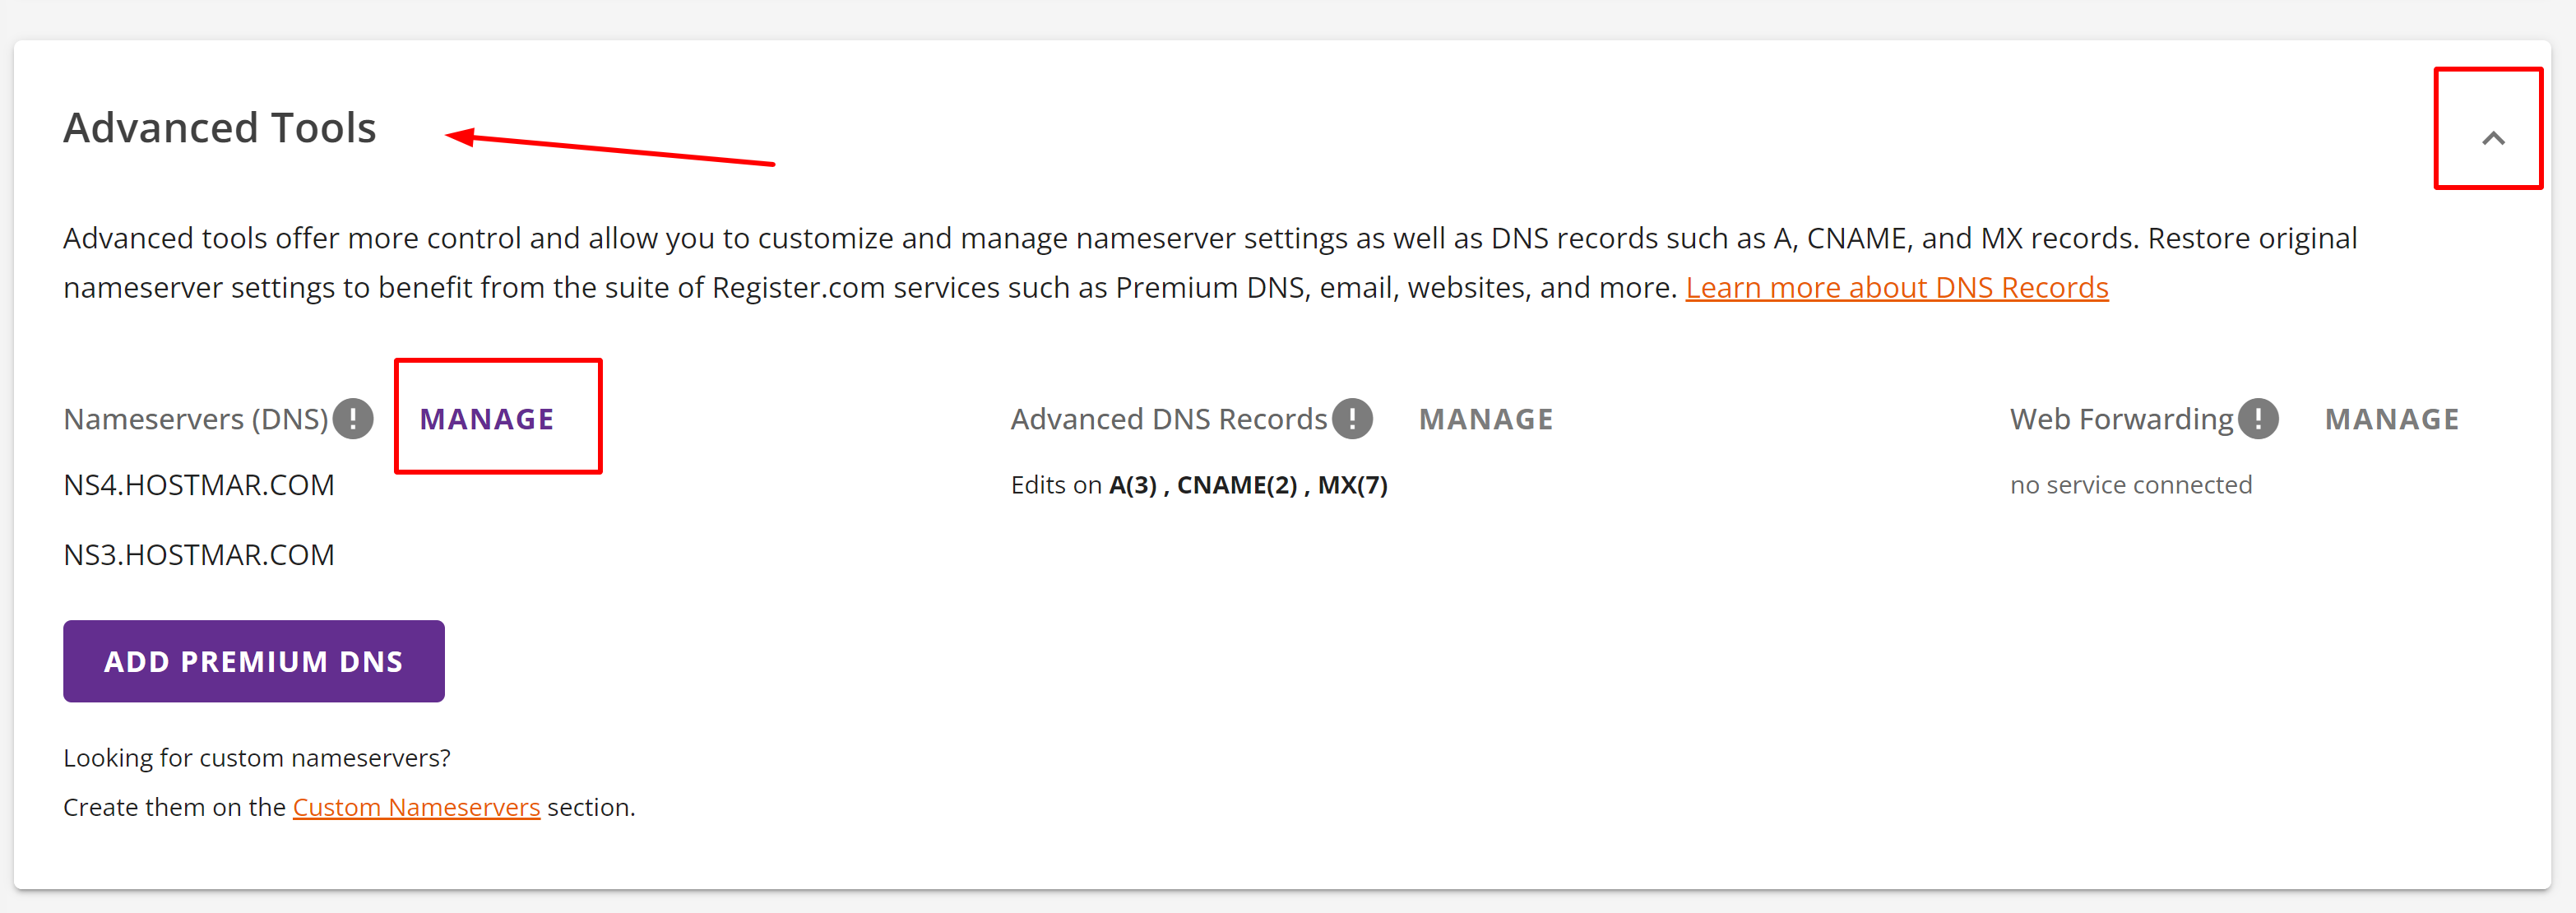Open Learn more about DNS Records link

pos(1896,288)
